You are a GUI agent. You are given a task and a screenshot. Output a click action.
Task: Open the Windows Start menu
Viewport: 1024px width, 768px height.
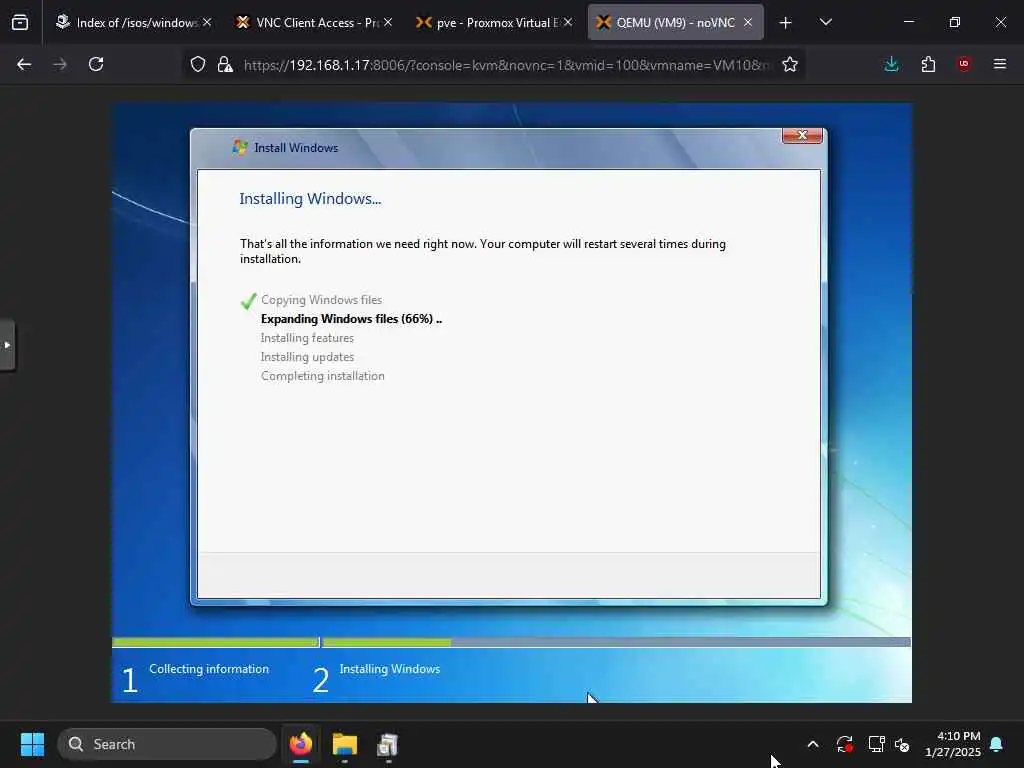pos(32,744)
